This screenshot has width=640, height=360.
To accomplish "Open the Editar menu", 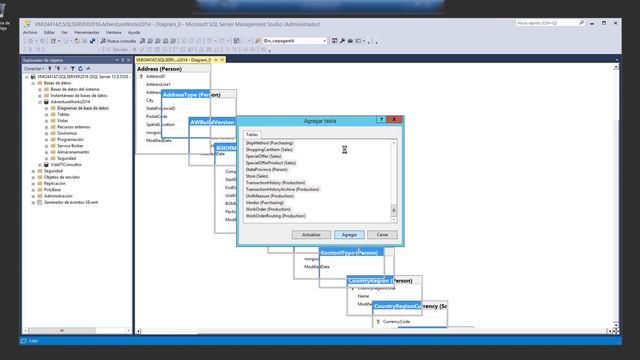I will coord(49,32).
